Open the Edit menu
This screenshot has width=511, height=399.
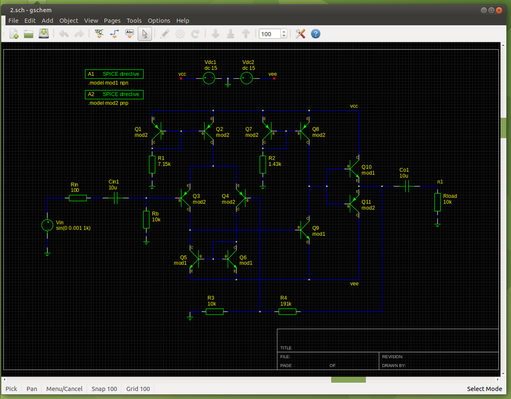point(30,20)
